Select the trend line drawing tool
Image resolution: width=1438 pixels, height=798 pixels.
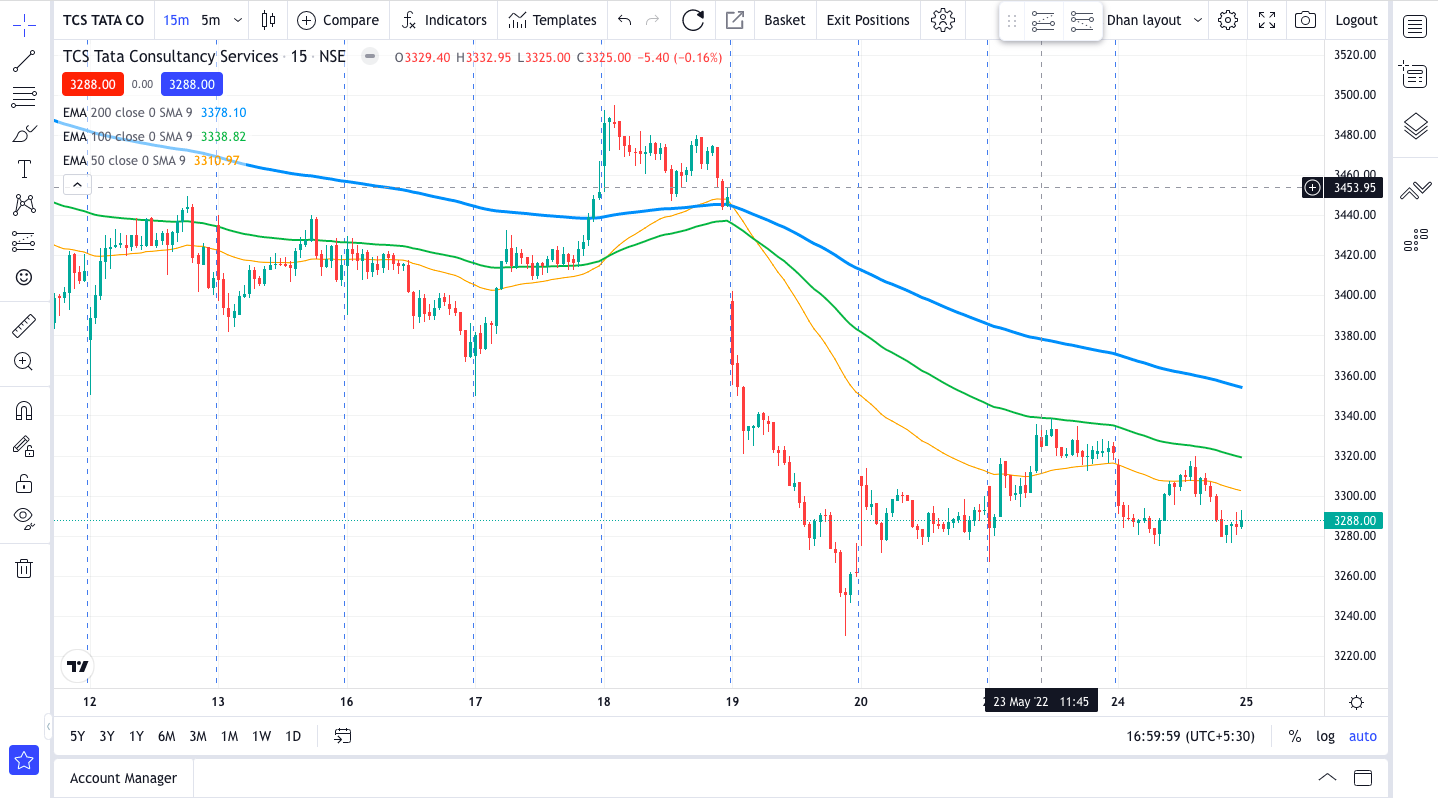tap(24, 61)
